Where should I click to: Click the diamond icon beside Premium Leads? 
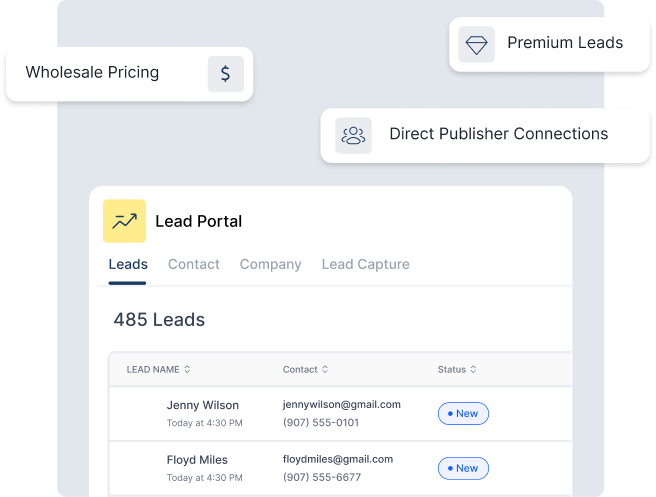pos(476,44)
